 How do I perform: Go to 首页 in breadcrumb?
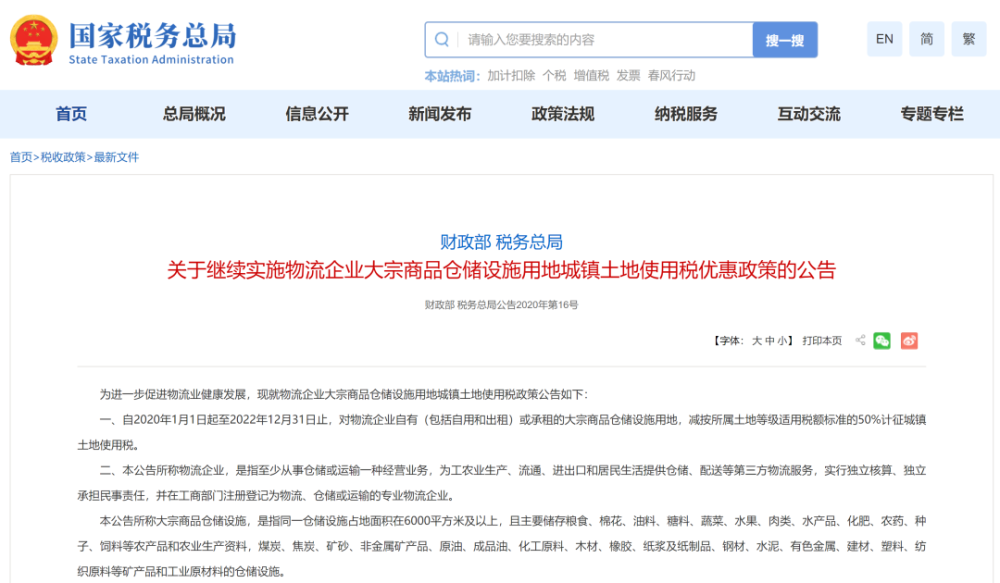[21, 157]
